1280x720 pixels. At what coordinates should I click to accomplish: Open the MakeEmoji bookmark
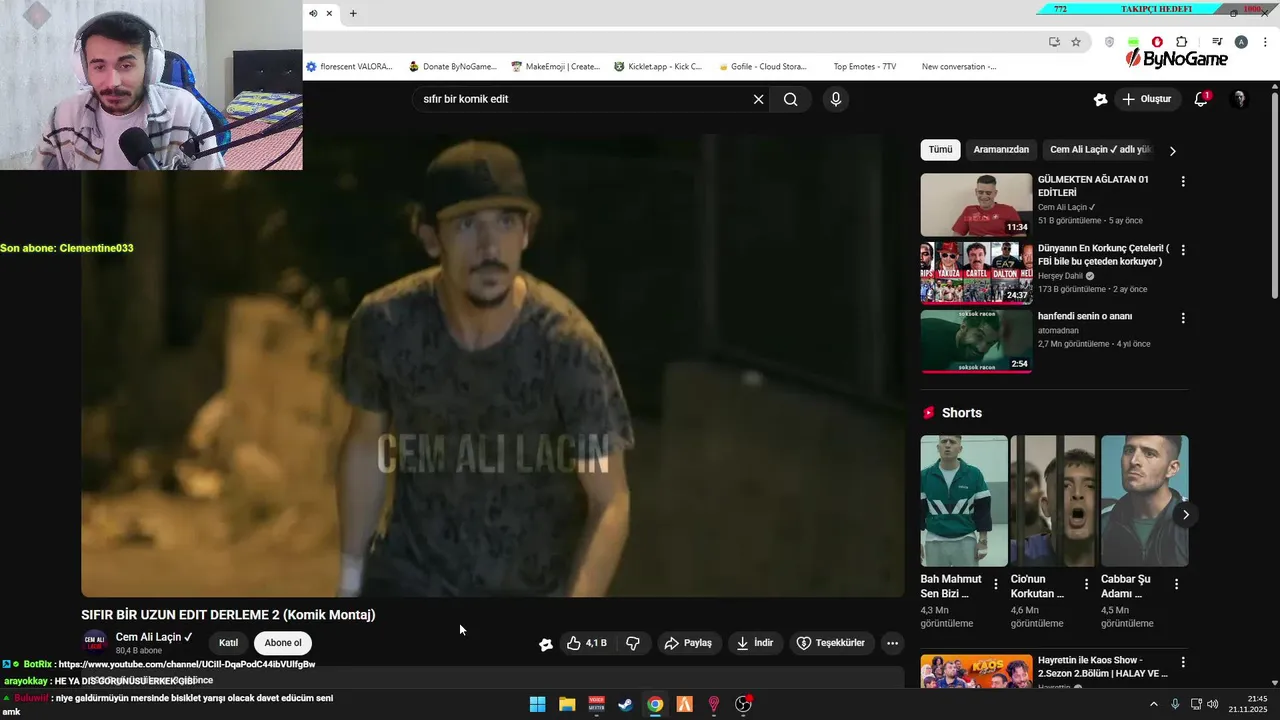(x=555, y=67)
